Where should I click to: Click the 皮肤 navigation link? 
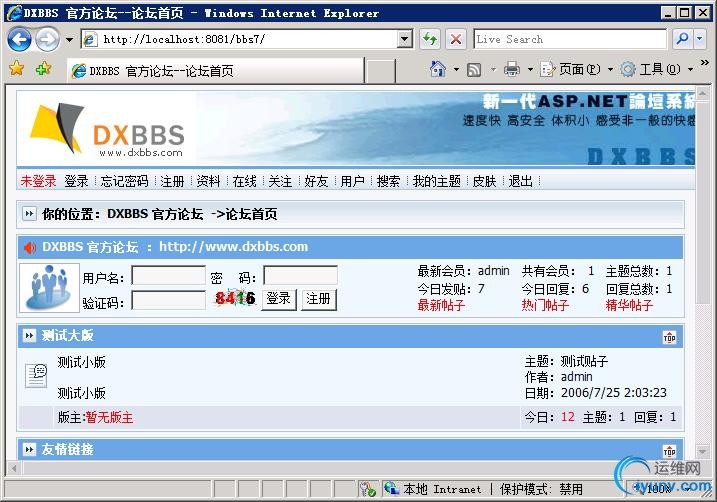484,182
